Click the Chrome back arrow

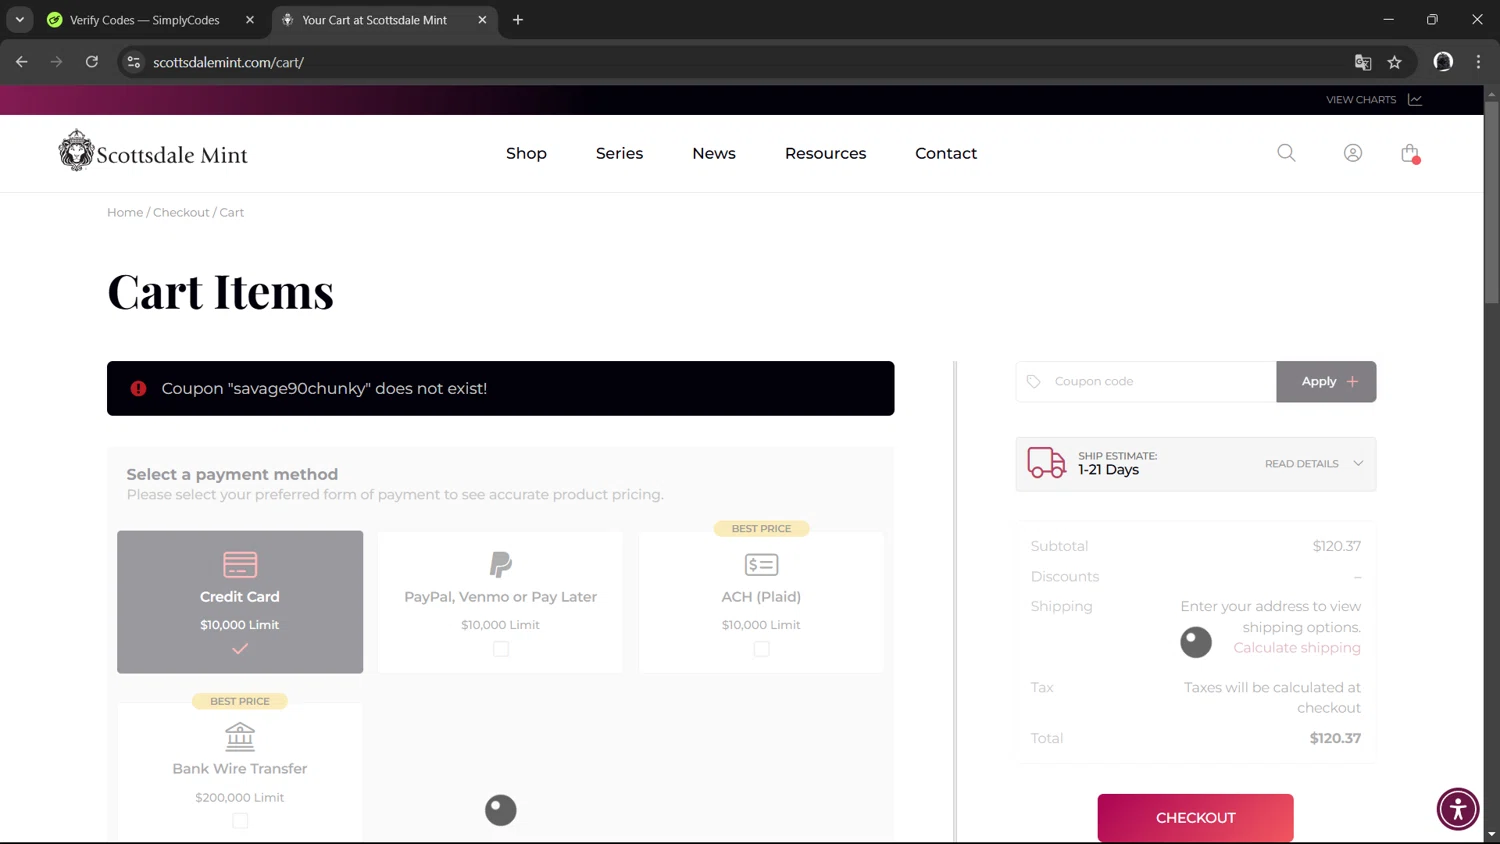[x=22, y=62]
